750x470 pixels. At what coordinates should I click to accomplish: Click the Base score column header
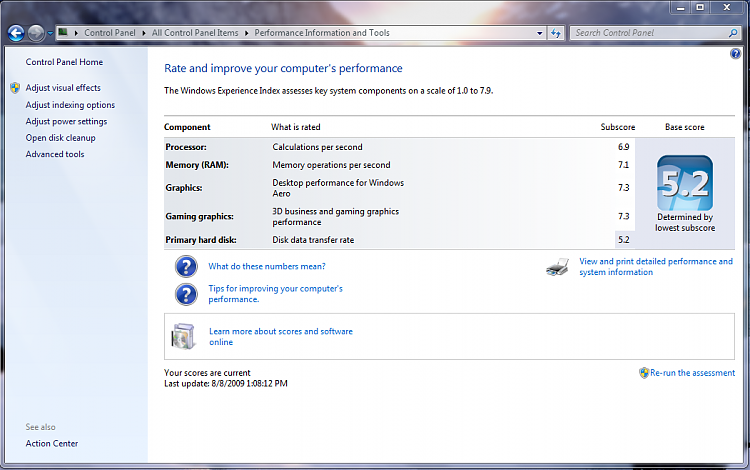point(684,127)
